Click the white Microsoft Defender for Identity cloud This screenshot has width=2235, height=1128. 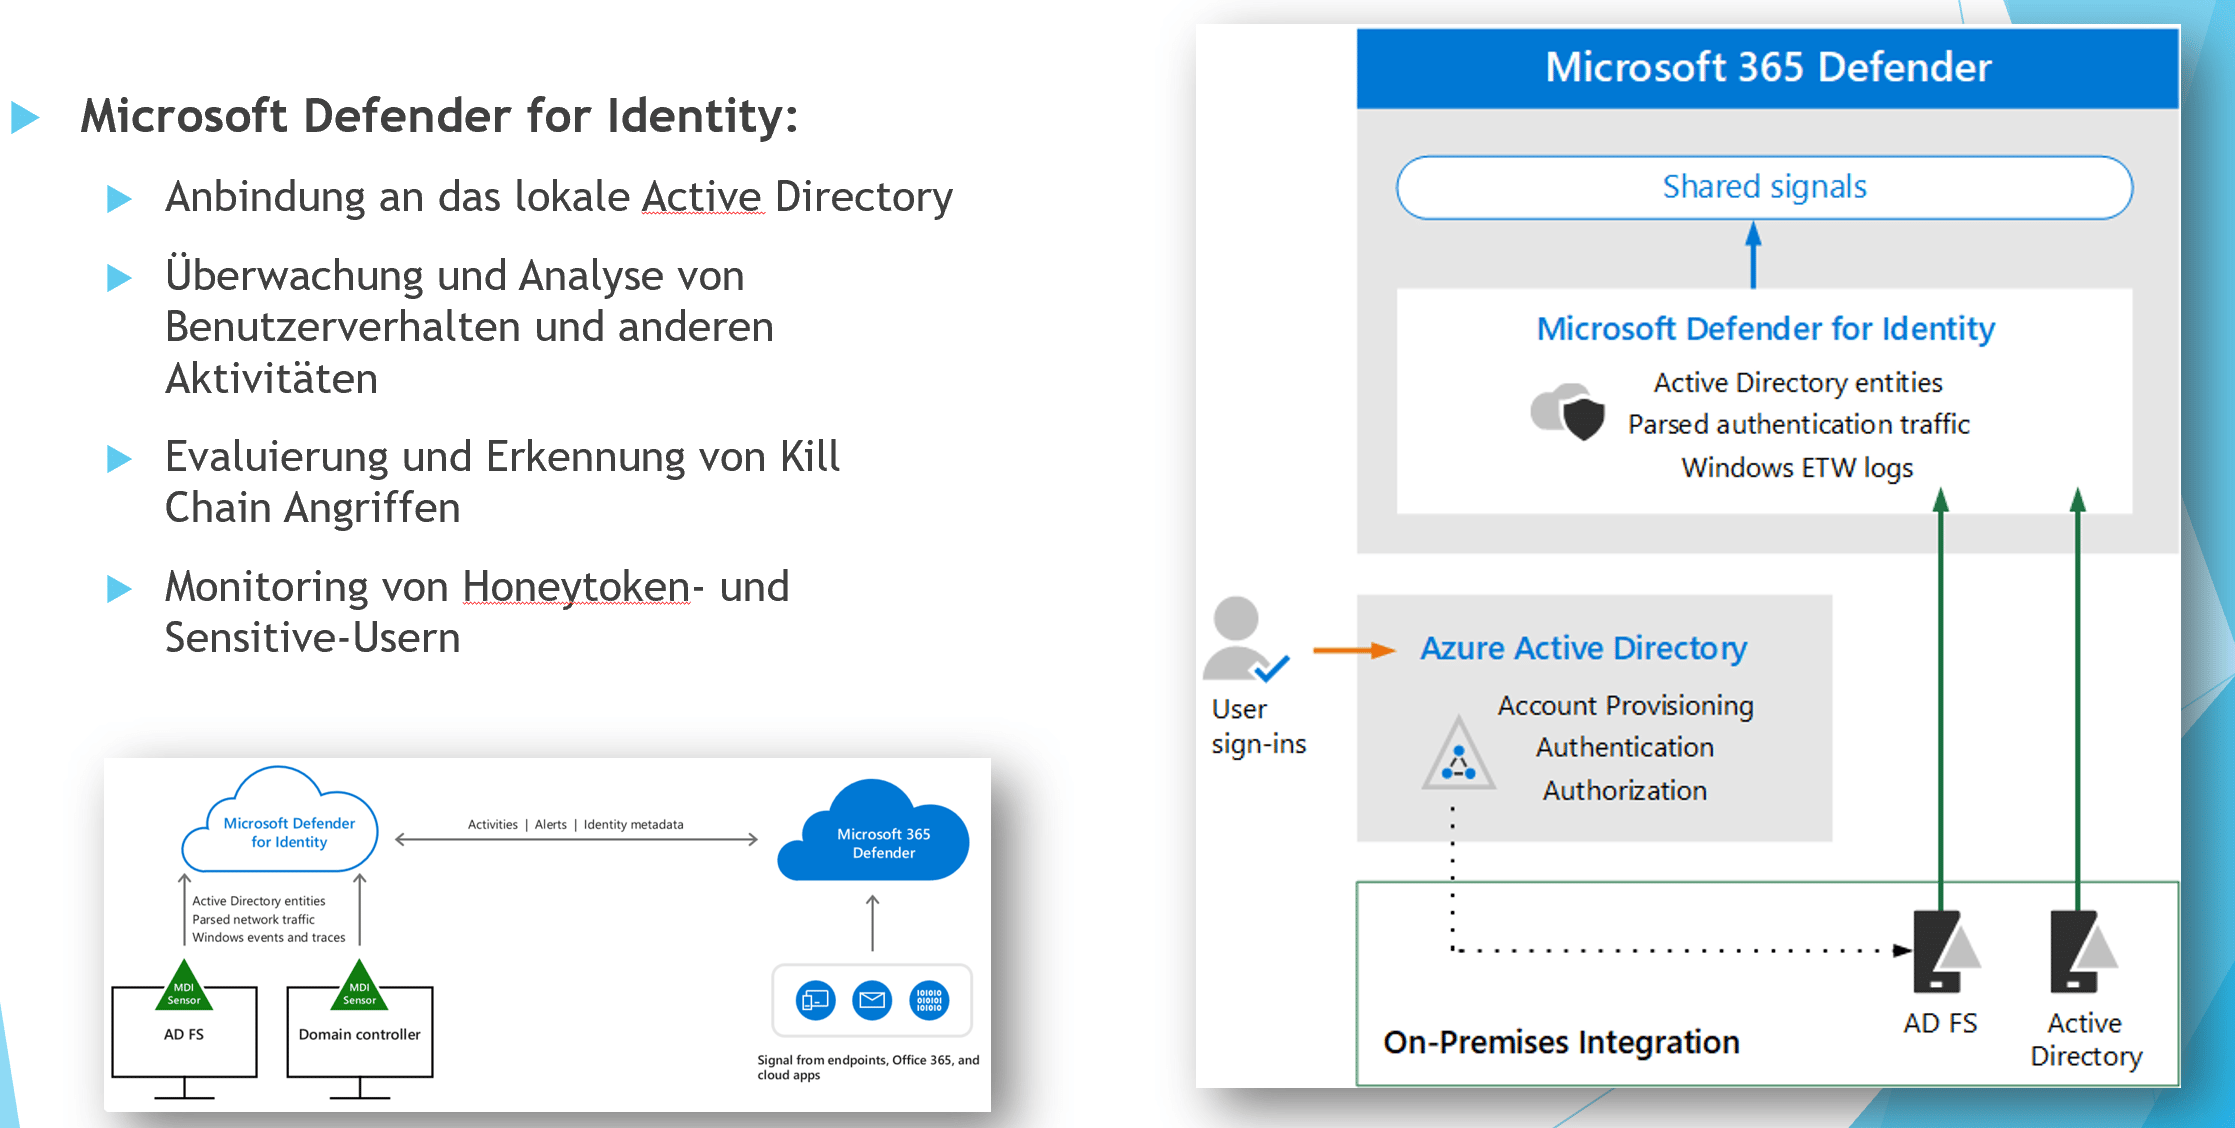tap(281, 820)
